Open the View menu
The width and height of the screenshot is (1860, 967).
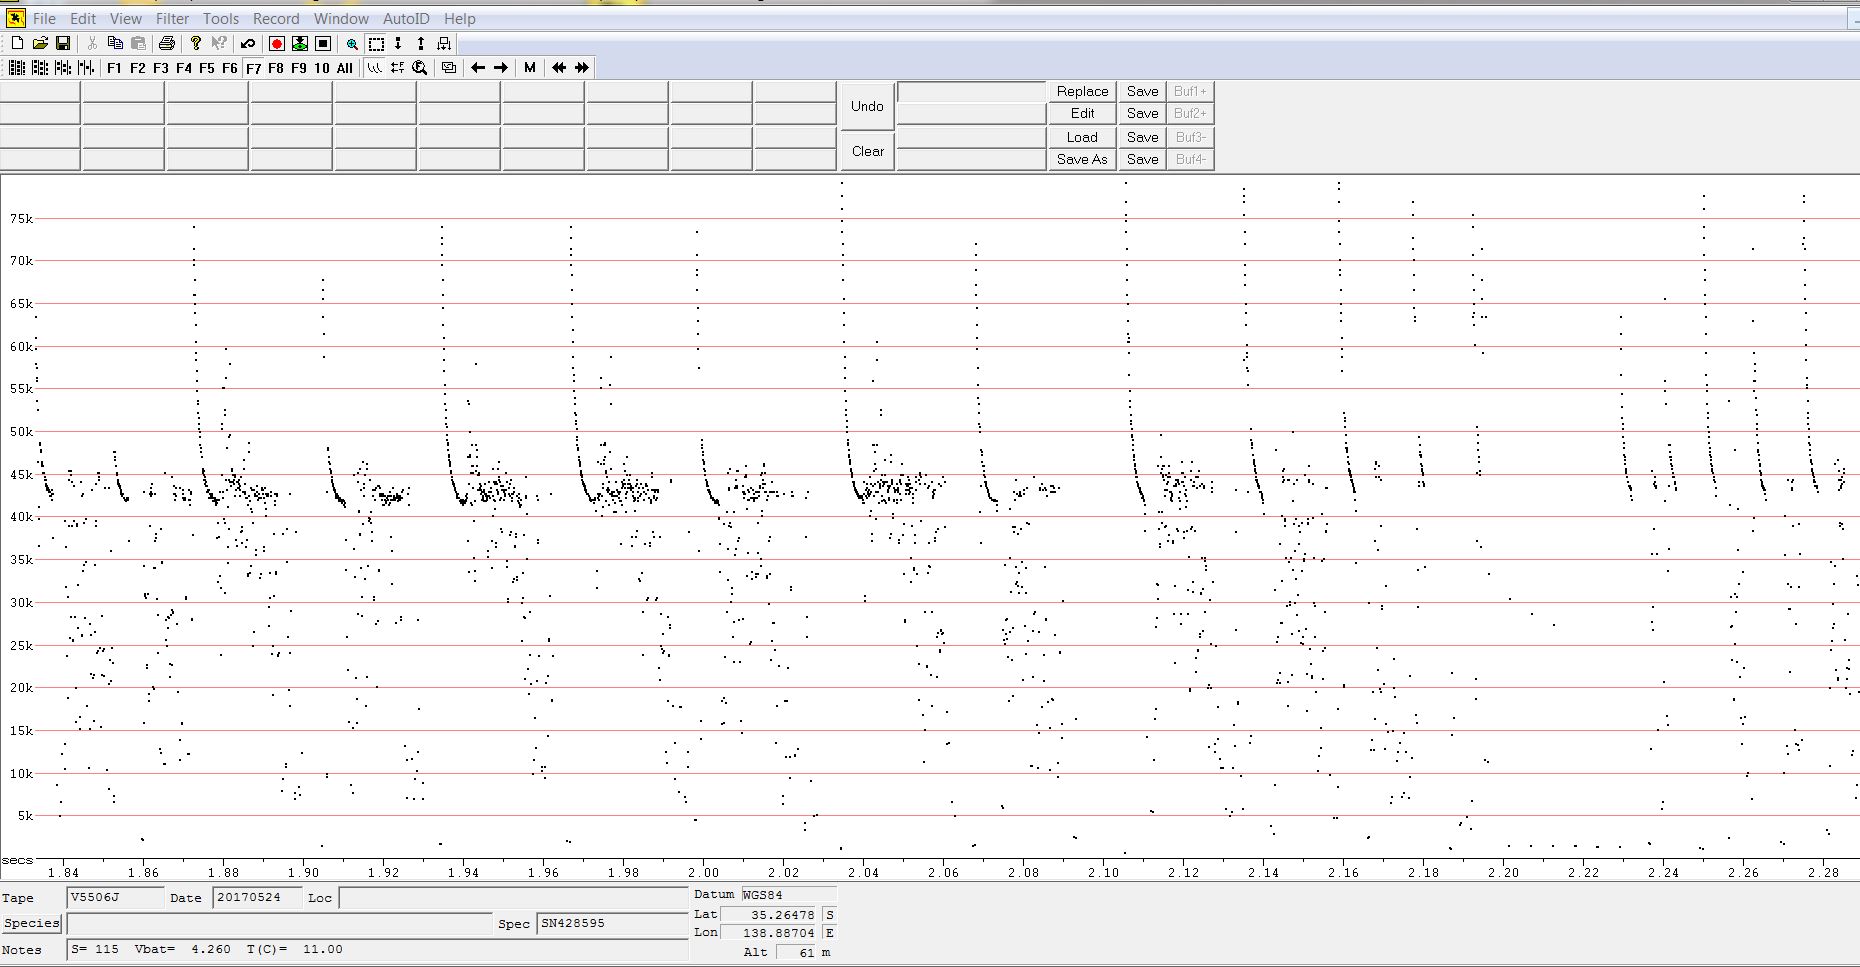(126, 18)
